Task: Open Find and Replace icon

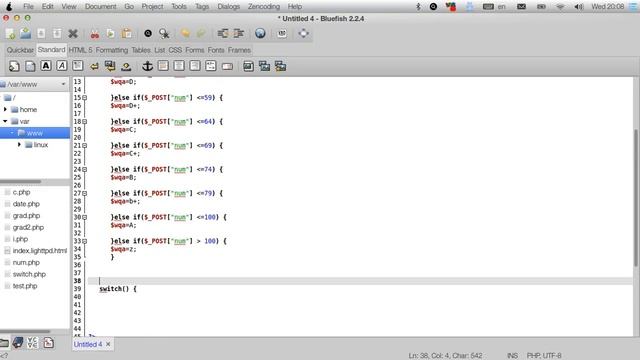Action: [164, 33]
